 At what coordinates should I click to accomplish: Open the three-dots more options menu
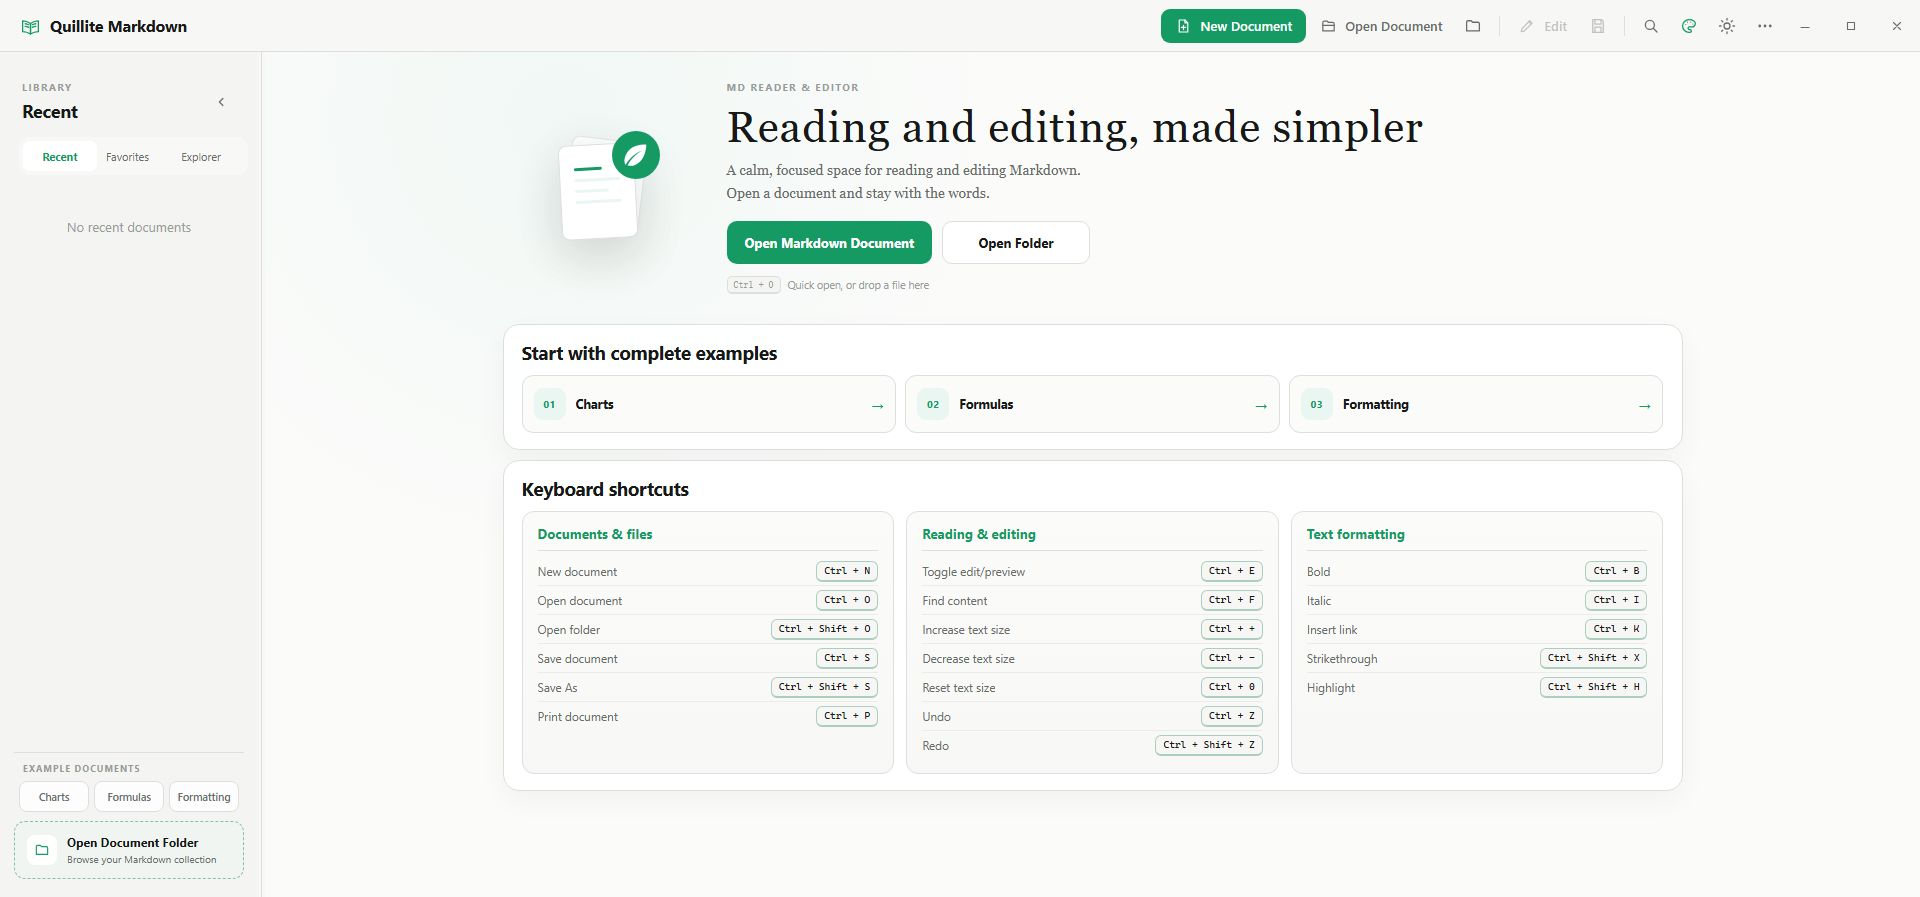tap(1765, 26)
